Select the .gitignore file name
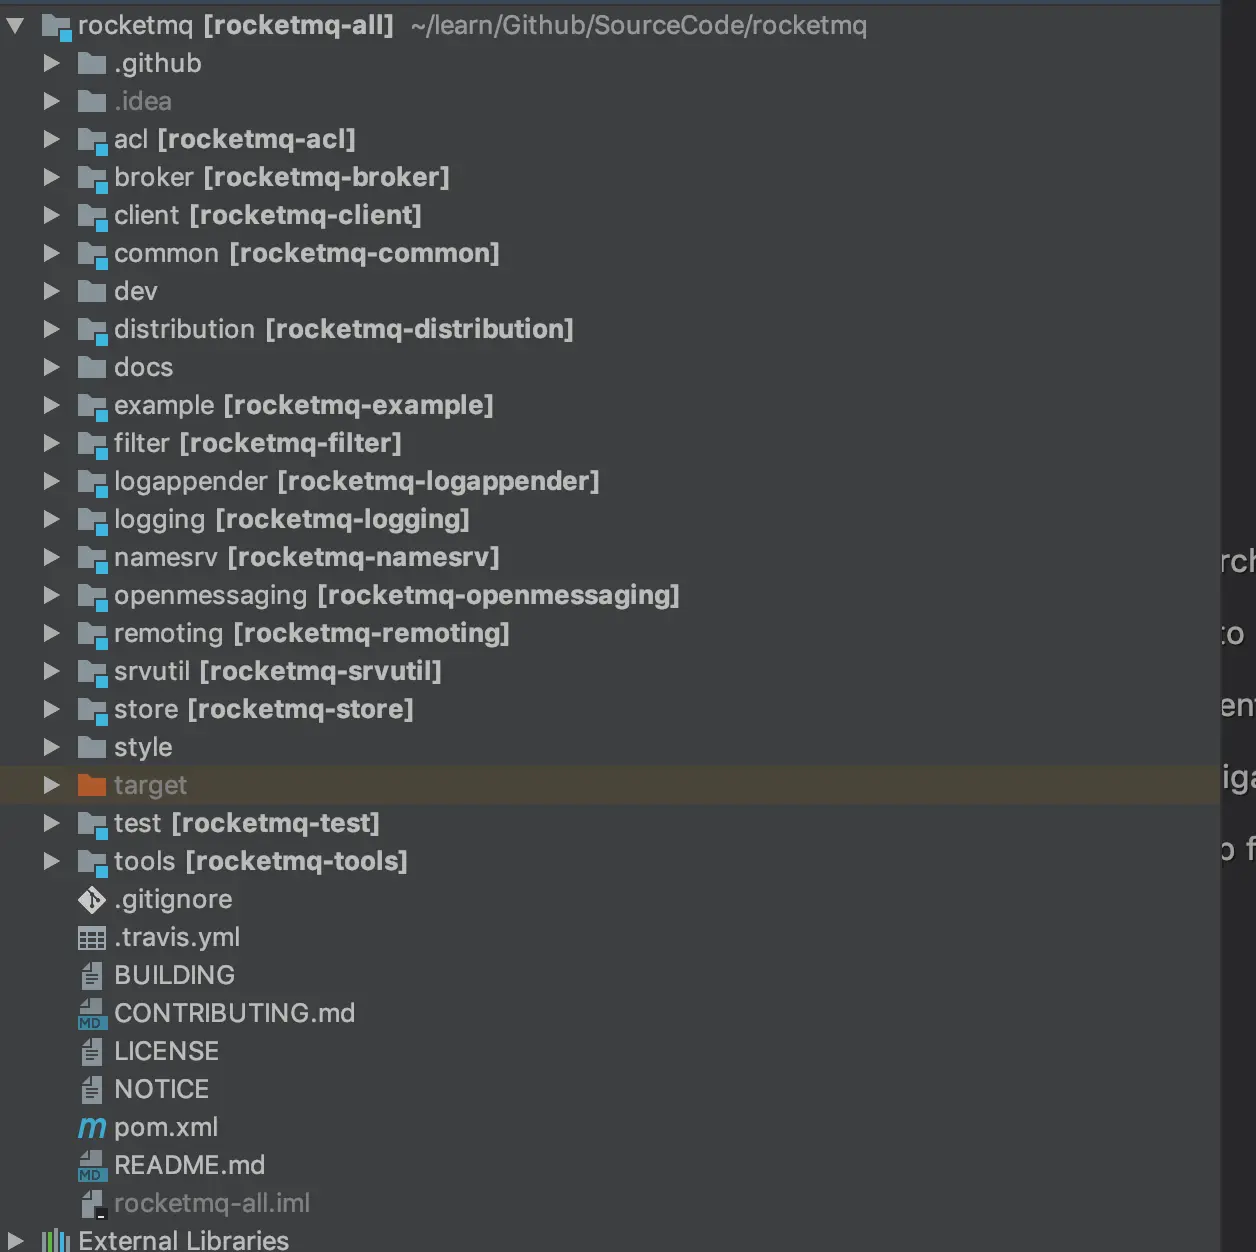Image resolution: width=1256 pixels, height=1252 pixels. point(173,900)
